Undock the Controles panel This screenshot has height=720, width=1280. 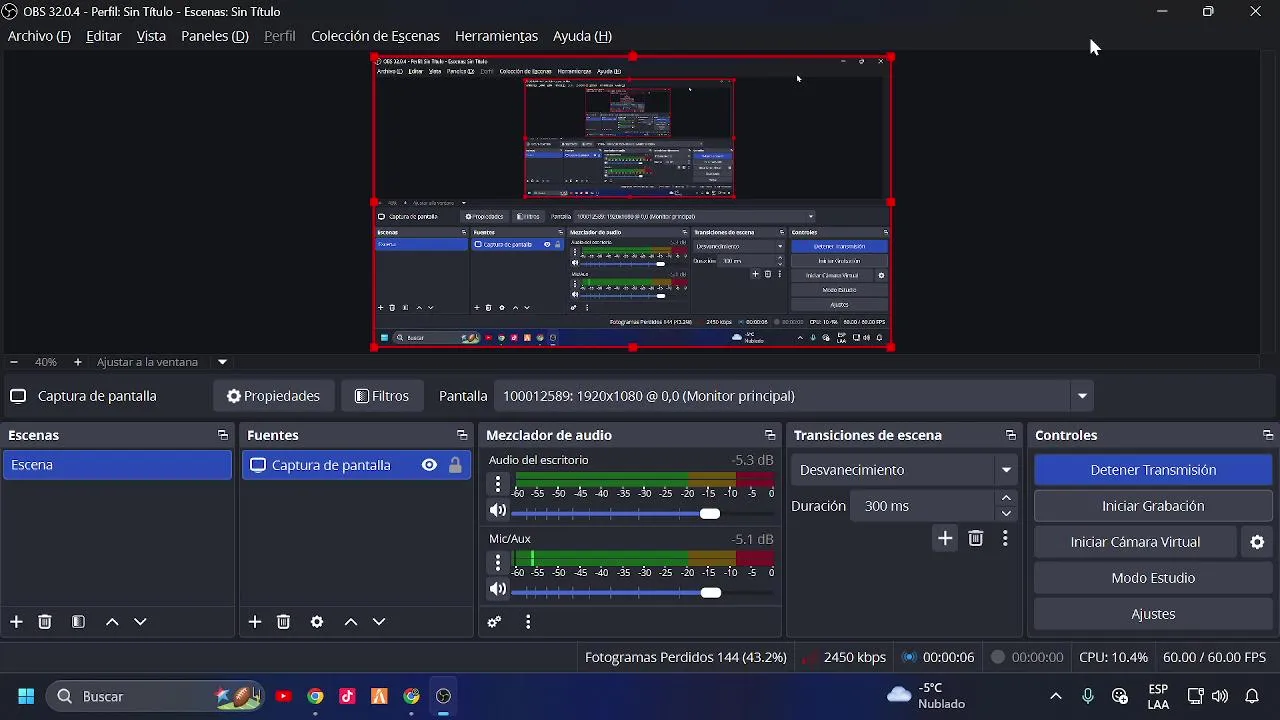[1267, 435]
